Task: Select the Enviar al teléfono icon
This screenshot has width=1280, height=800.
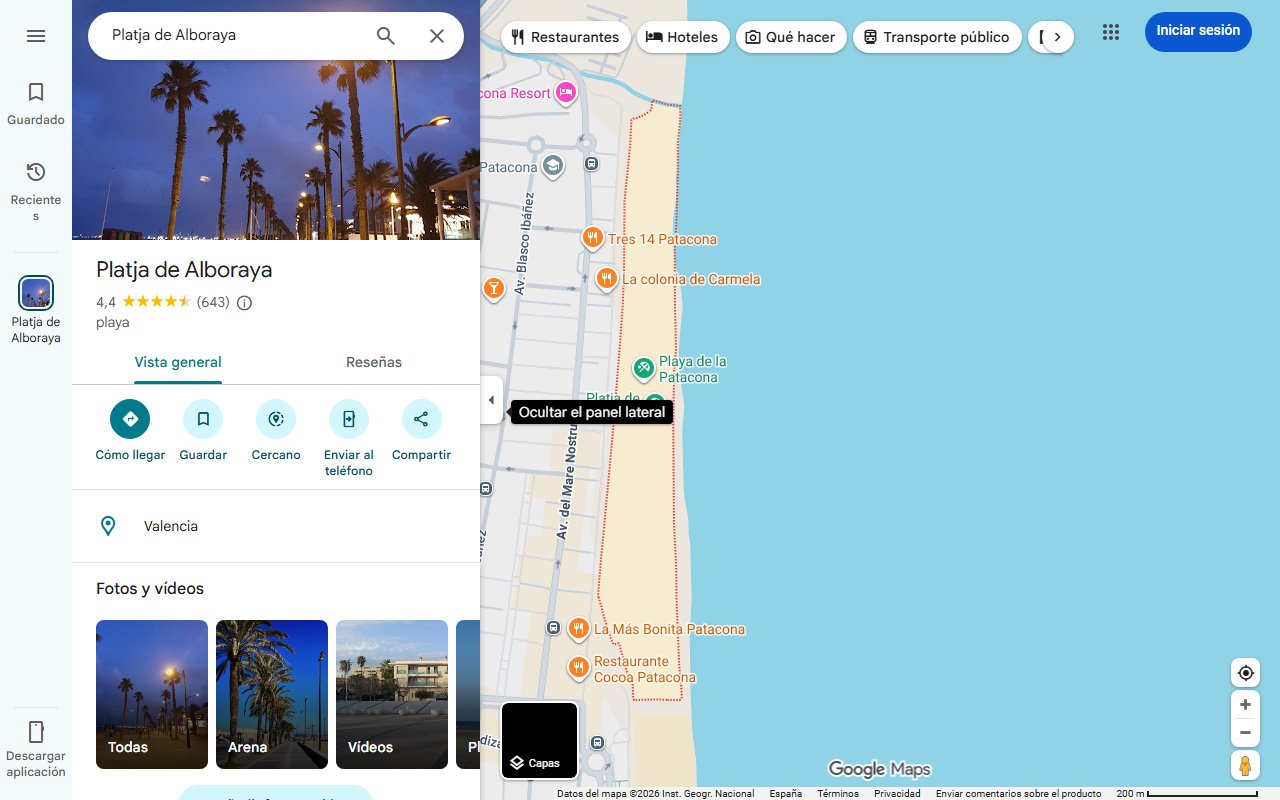Action: [348, 419]
